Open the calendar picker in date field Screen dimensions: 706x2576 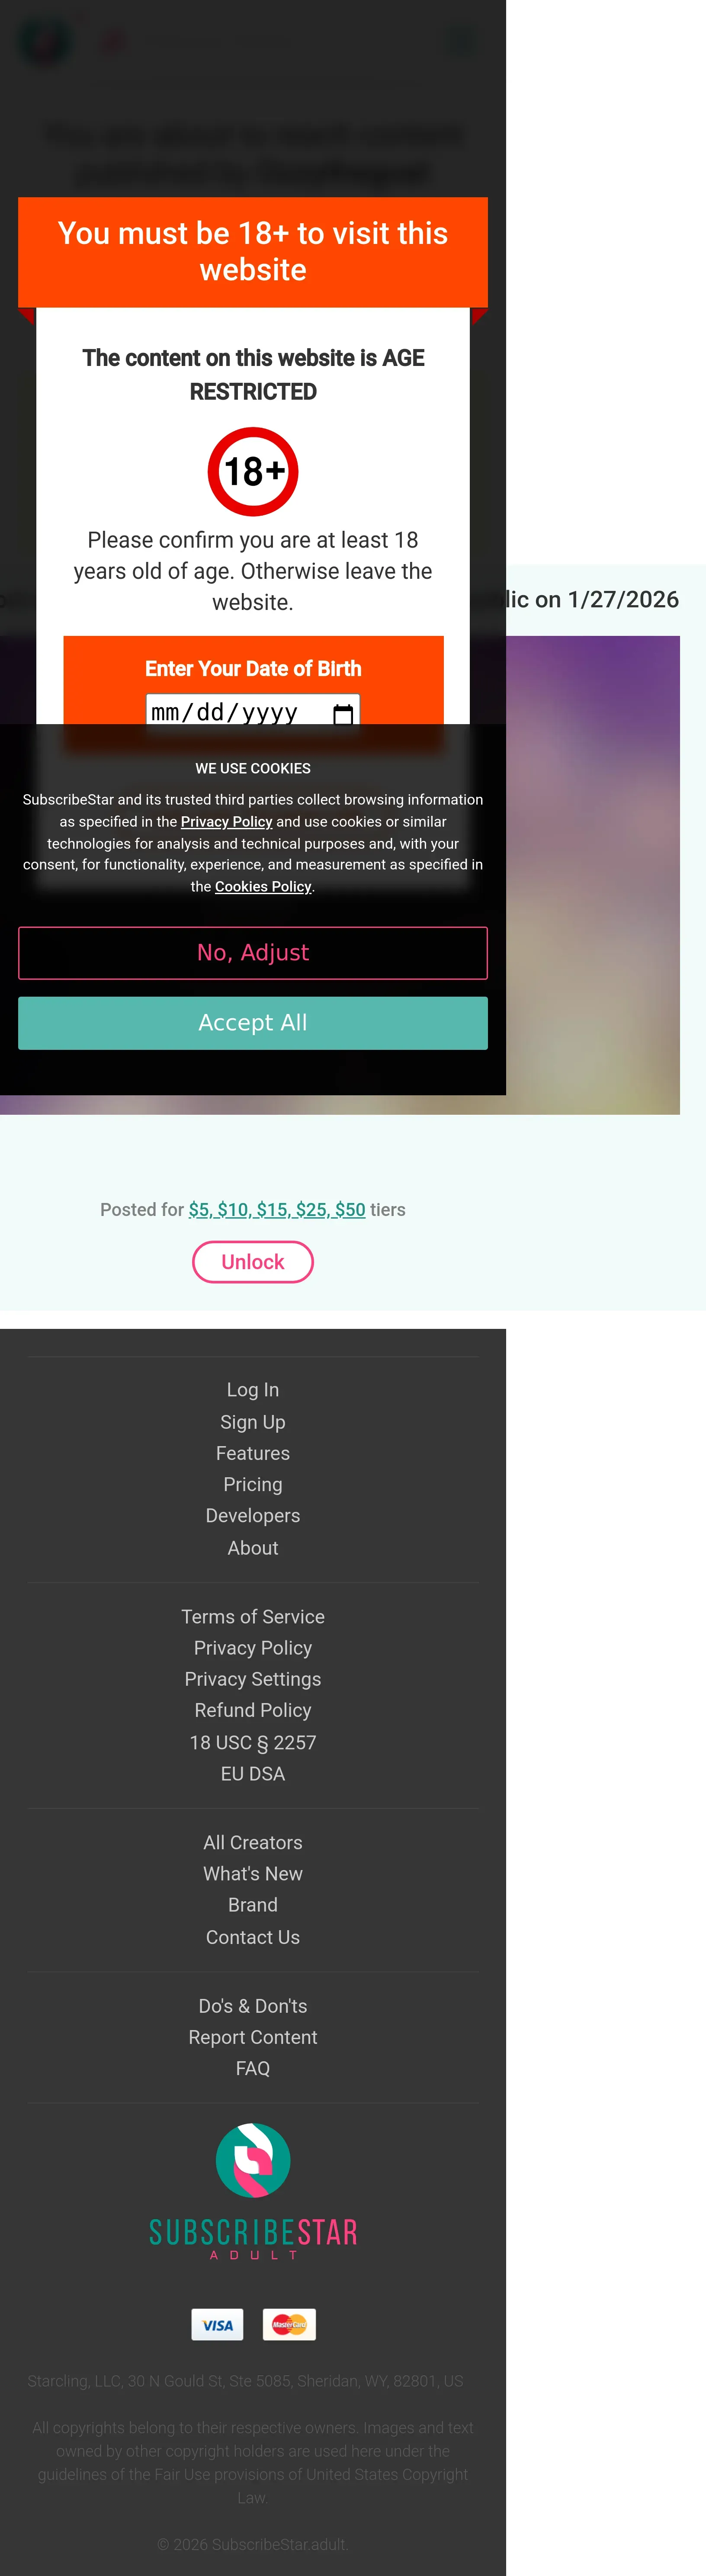pos(343,713)
